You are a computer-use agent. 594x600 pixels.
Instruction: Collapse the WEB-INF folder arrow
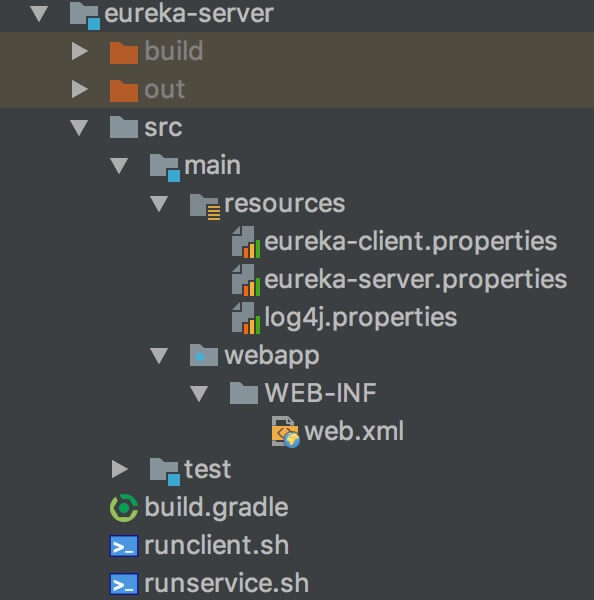199,393
